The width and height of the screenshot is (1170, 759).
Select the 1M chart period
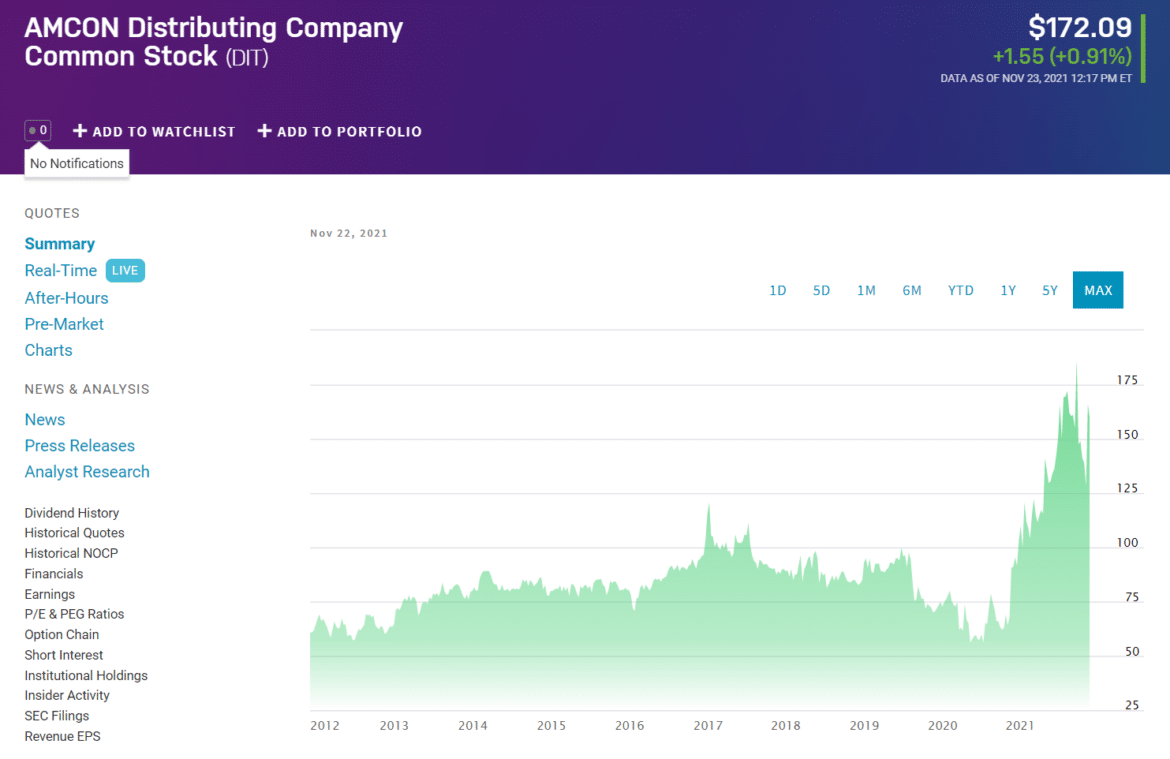point(866,290)
